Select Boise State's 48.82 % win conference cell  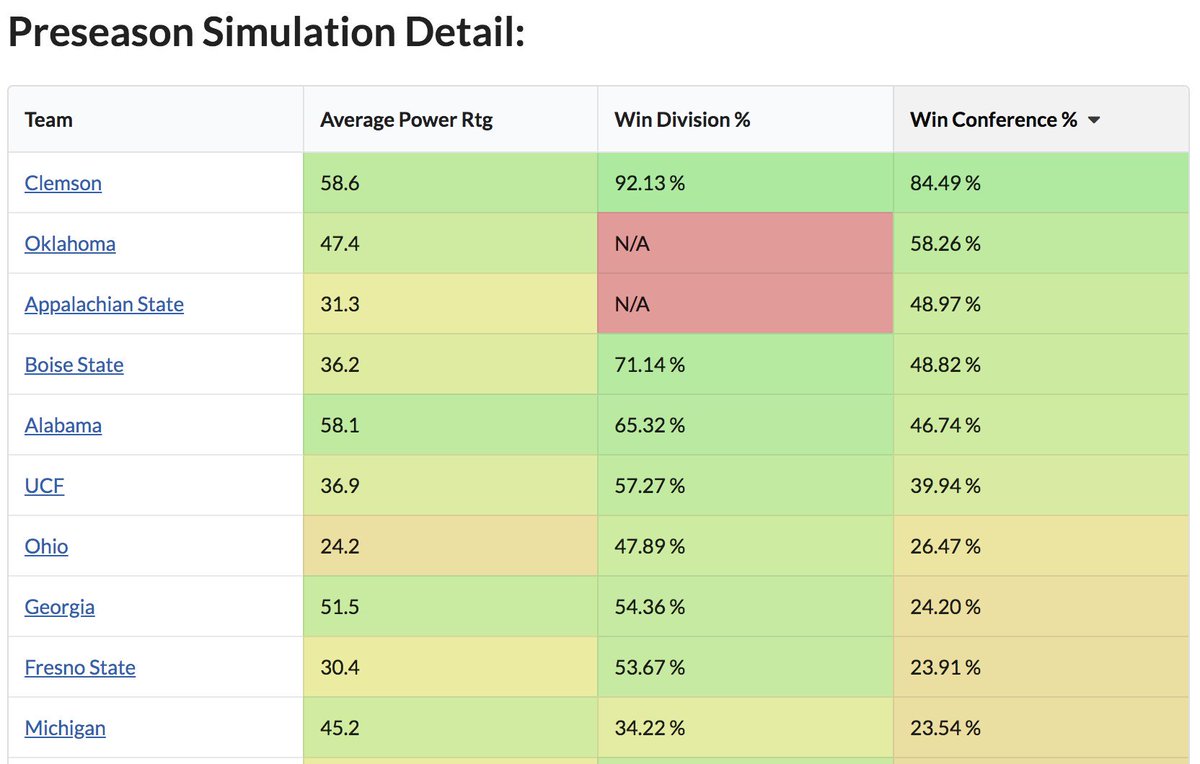(1041, 365)
